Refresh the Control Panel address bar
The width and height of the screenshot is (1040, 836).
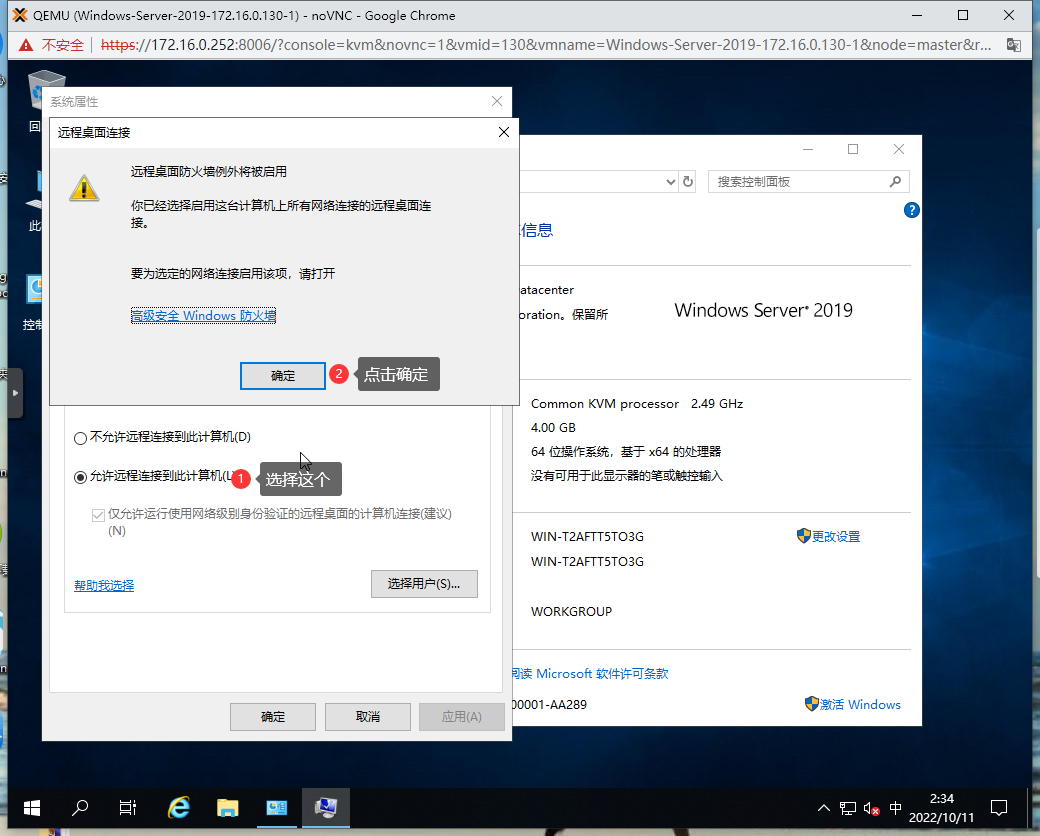click(x=688, y=182)
